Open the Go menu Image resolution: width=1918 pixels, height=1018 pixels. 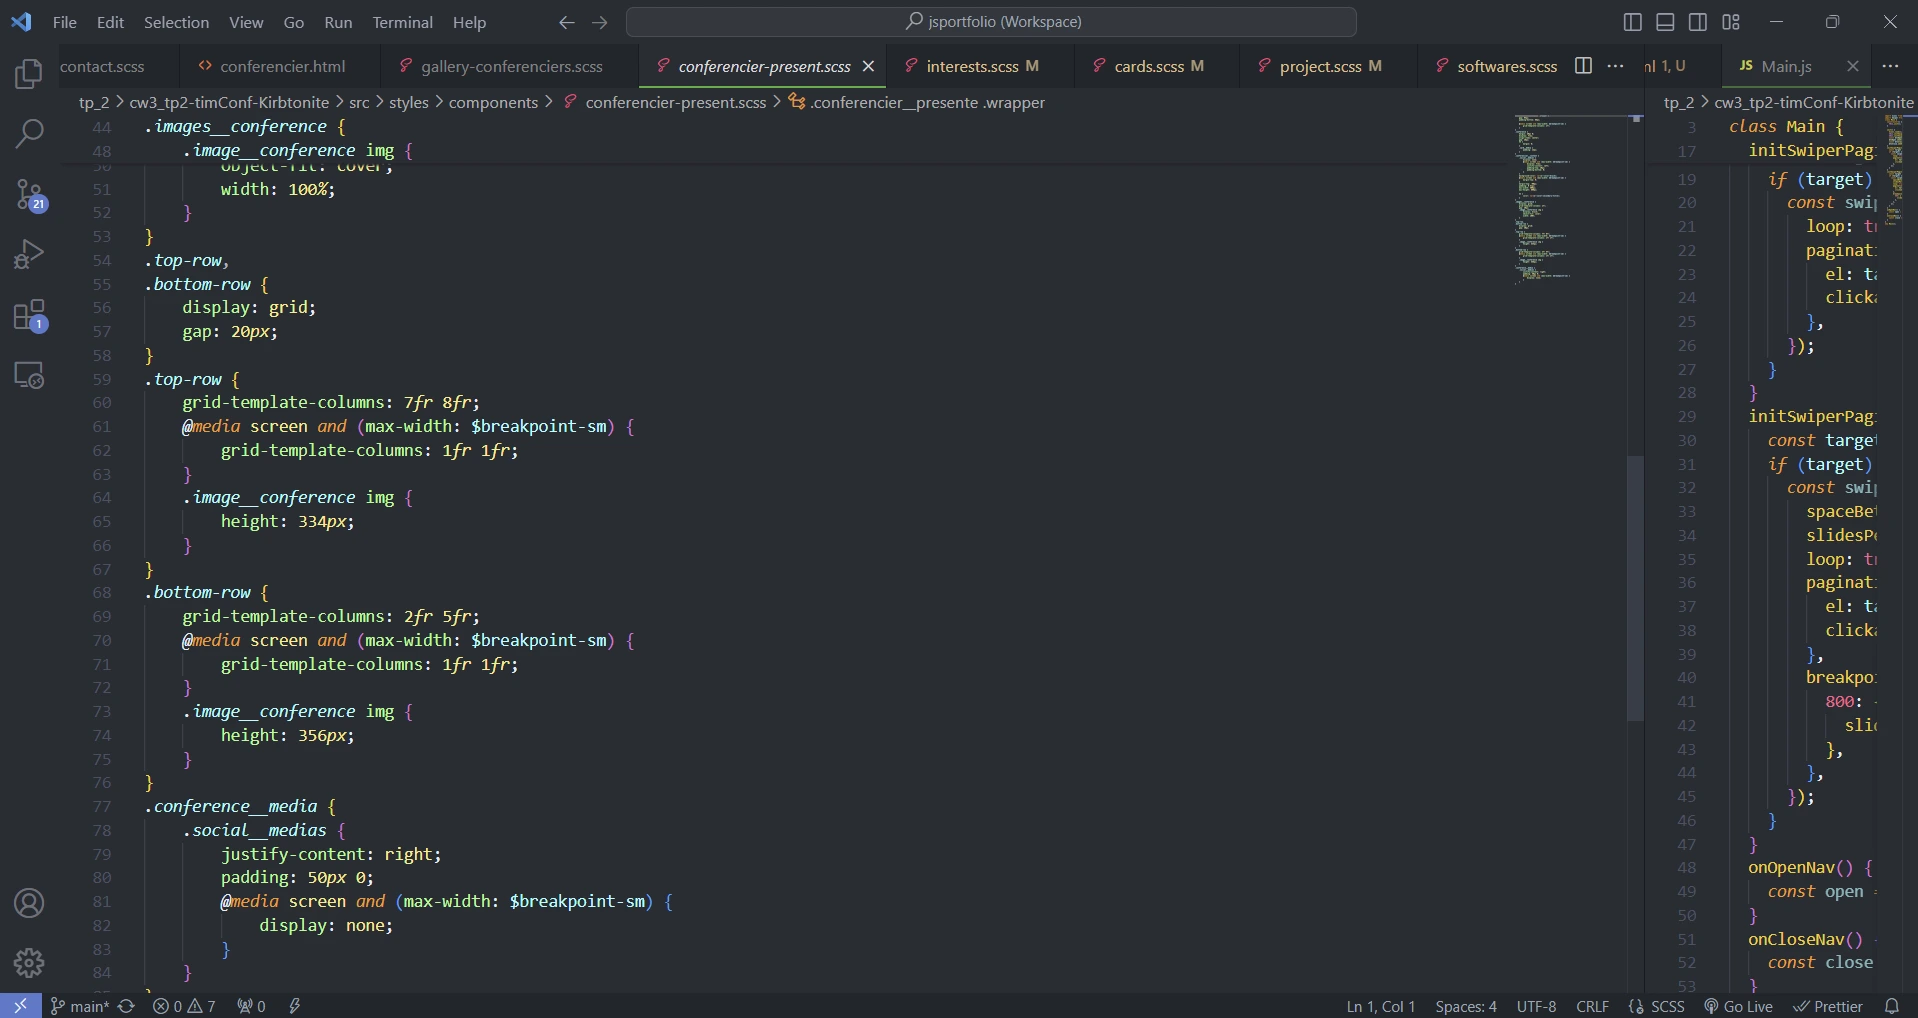point(293,22)
